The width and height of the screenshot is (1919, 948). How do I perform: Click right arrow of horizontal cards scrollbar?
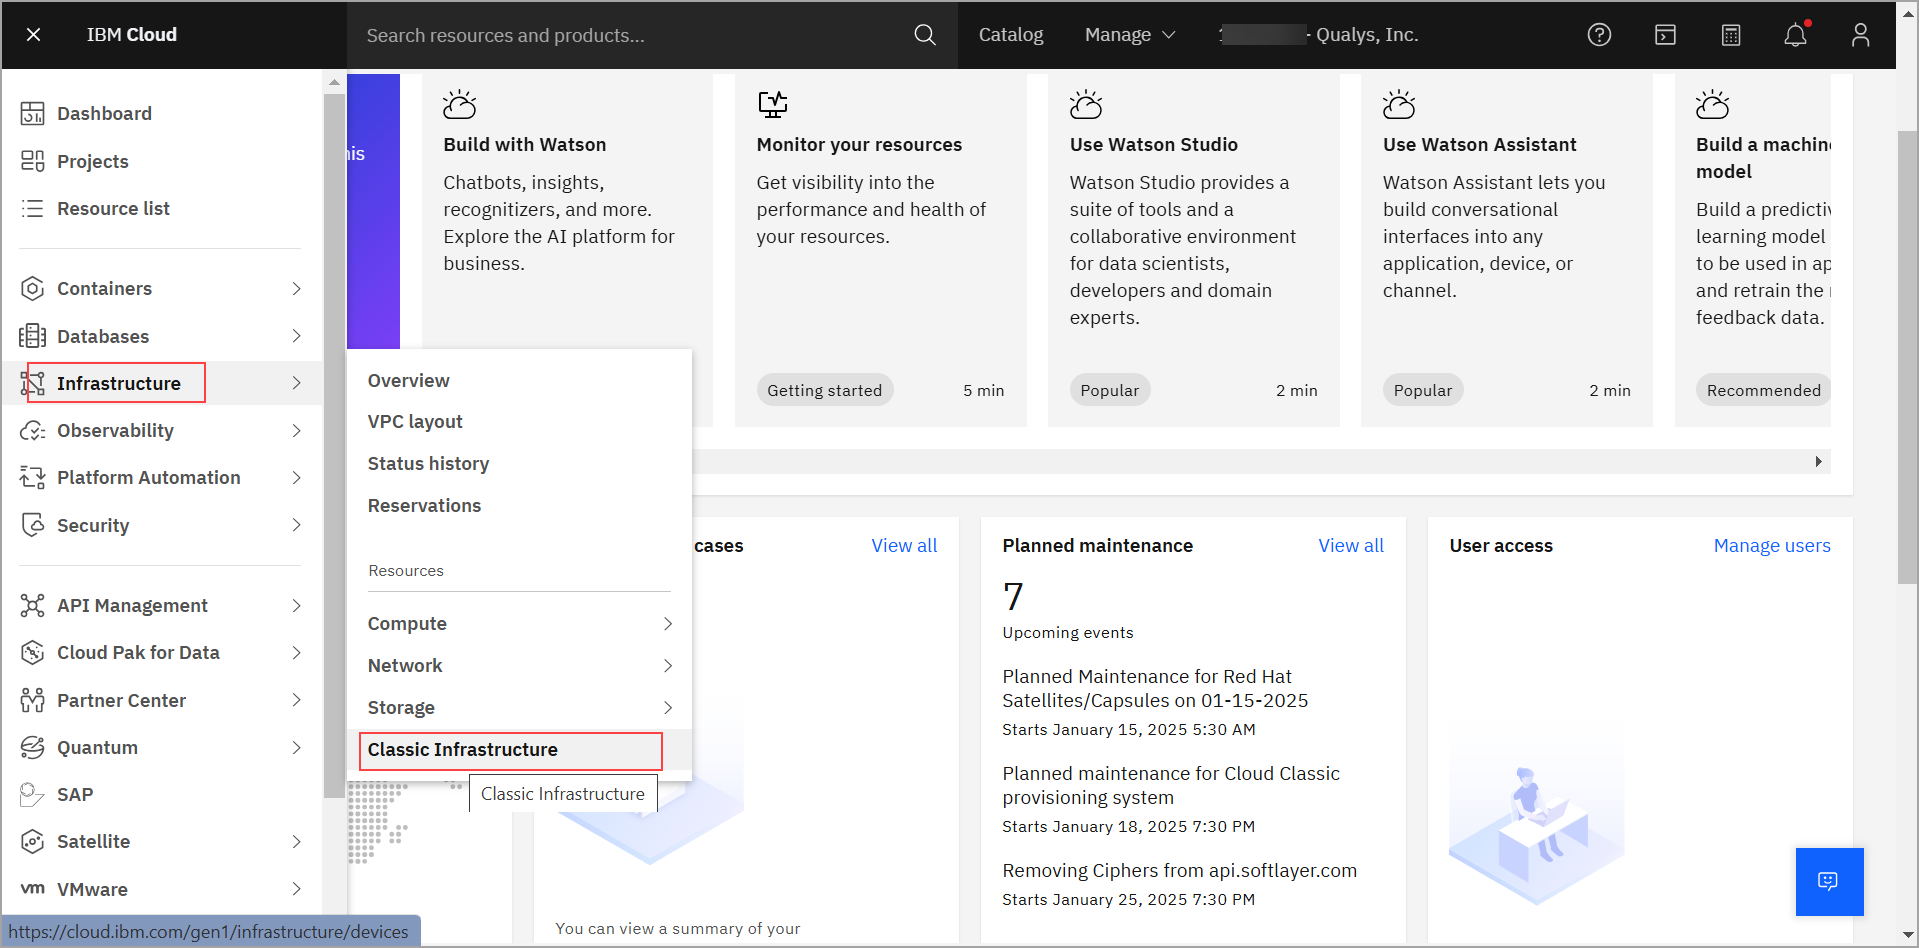point(1818,462)
